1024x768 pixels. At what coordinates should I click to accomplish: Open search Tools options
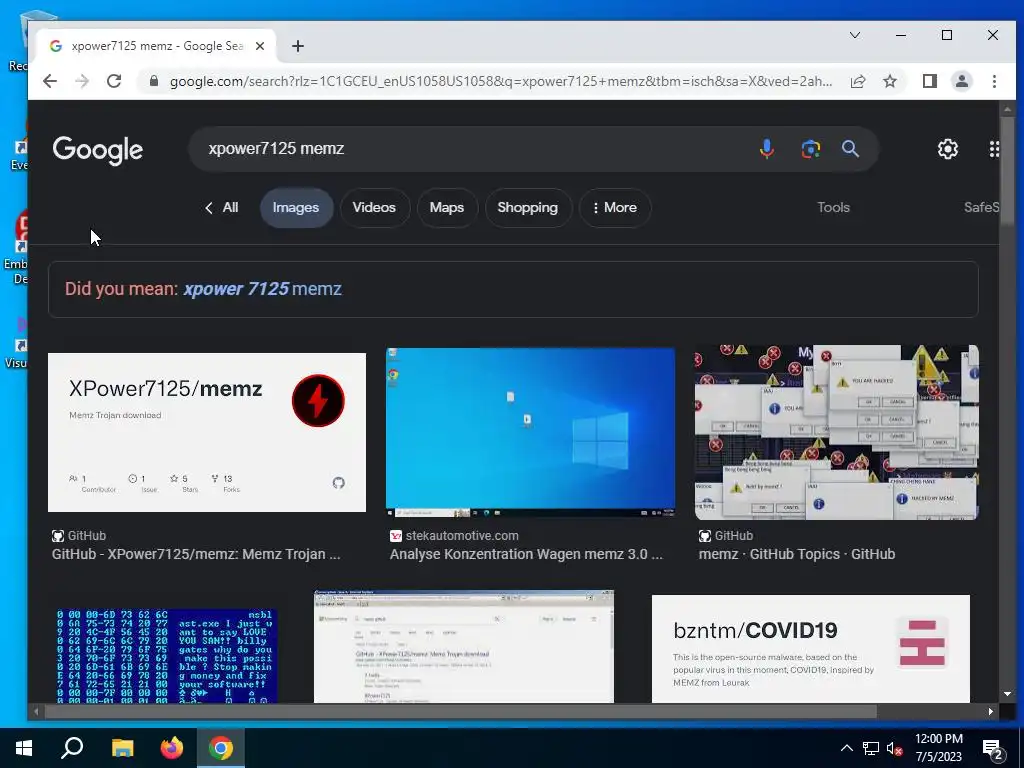(833, 208)
